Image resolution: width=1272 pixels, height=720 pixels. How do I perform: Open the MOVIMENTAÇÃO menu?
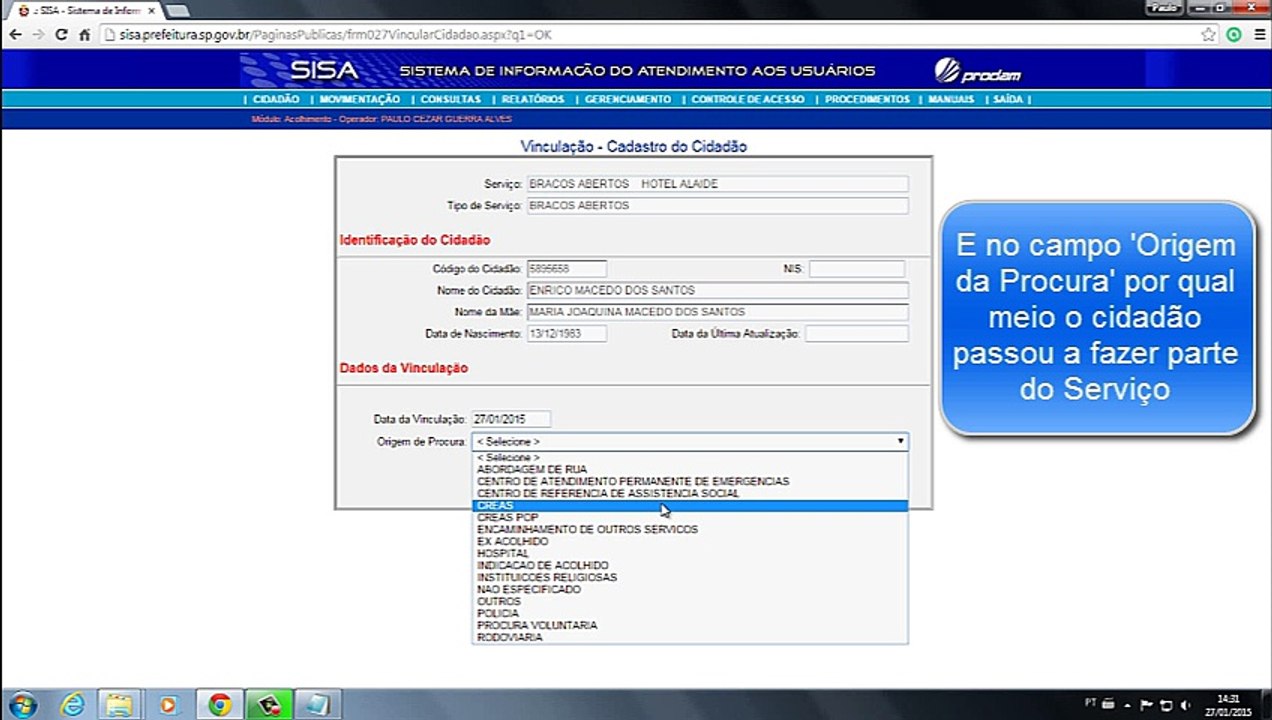pyautogui.click(x=360, y=100)
